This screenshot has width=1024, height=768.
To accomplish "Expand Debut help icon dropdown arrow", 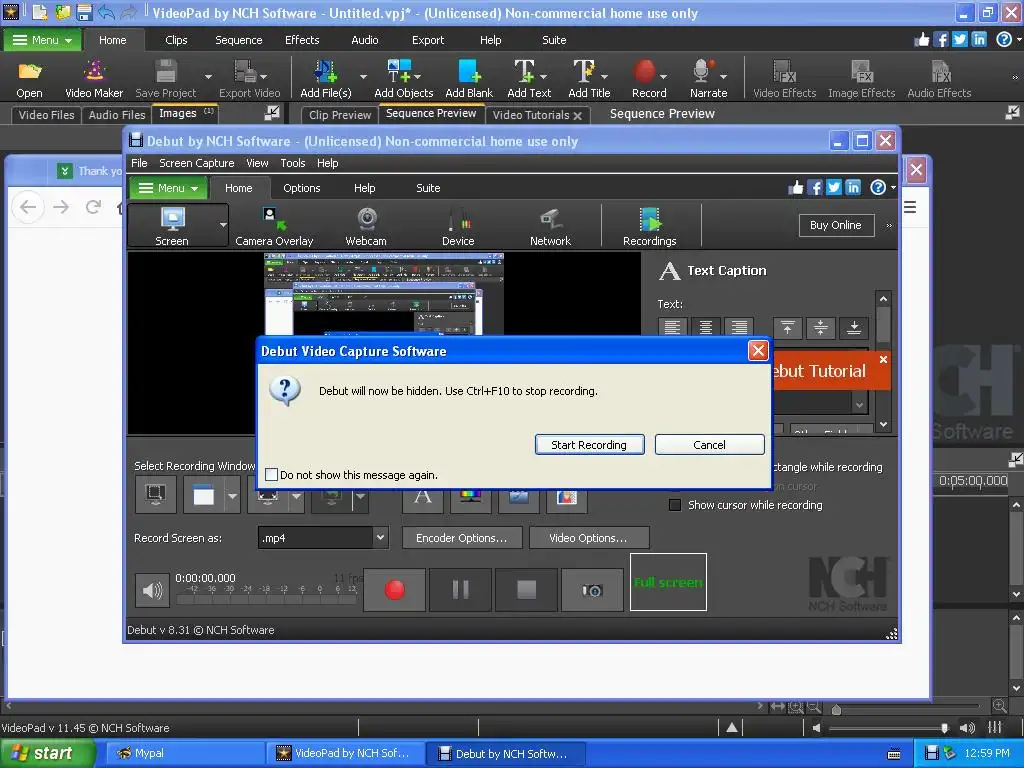I will [893, 188].
